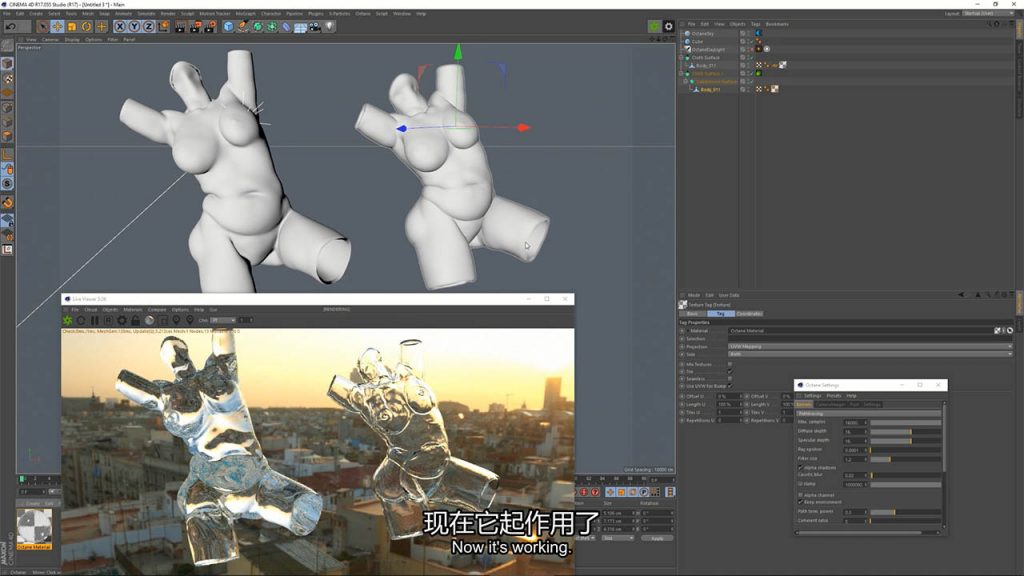Open the Side 'Both' dropdown

(x=870, y=354)
